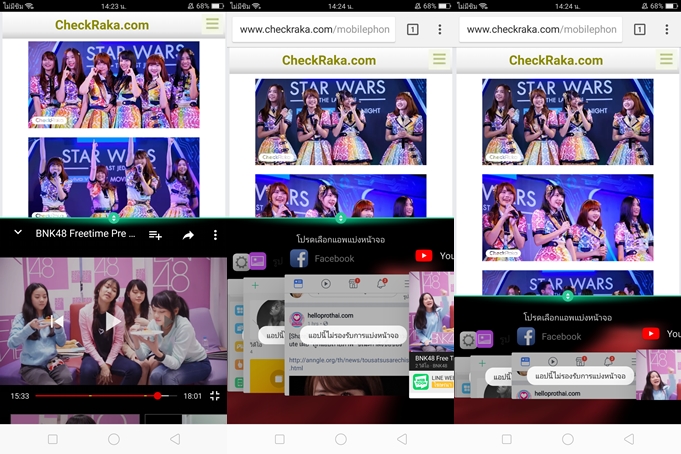Share the BNK48 Freetime video
681x454 pixels.
click(x=188, y=235)
